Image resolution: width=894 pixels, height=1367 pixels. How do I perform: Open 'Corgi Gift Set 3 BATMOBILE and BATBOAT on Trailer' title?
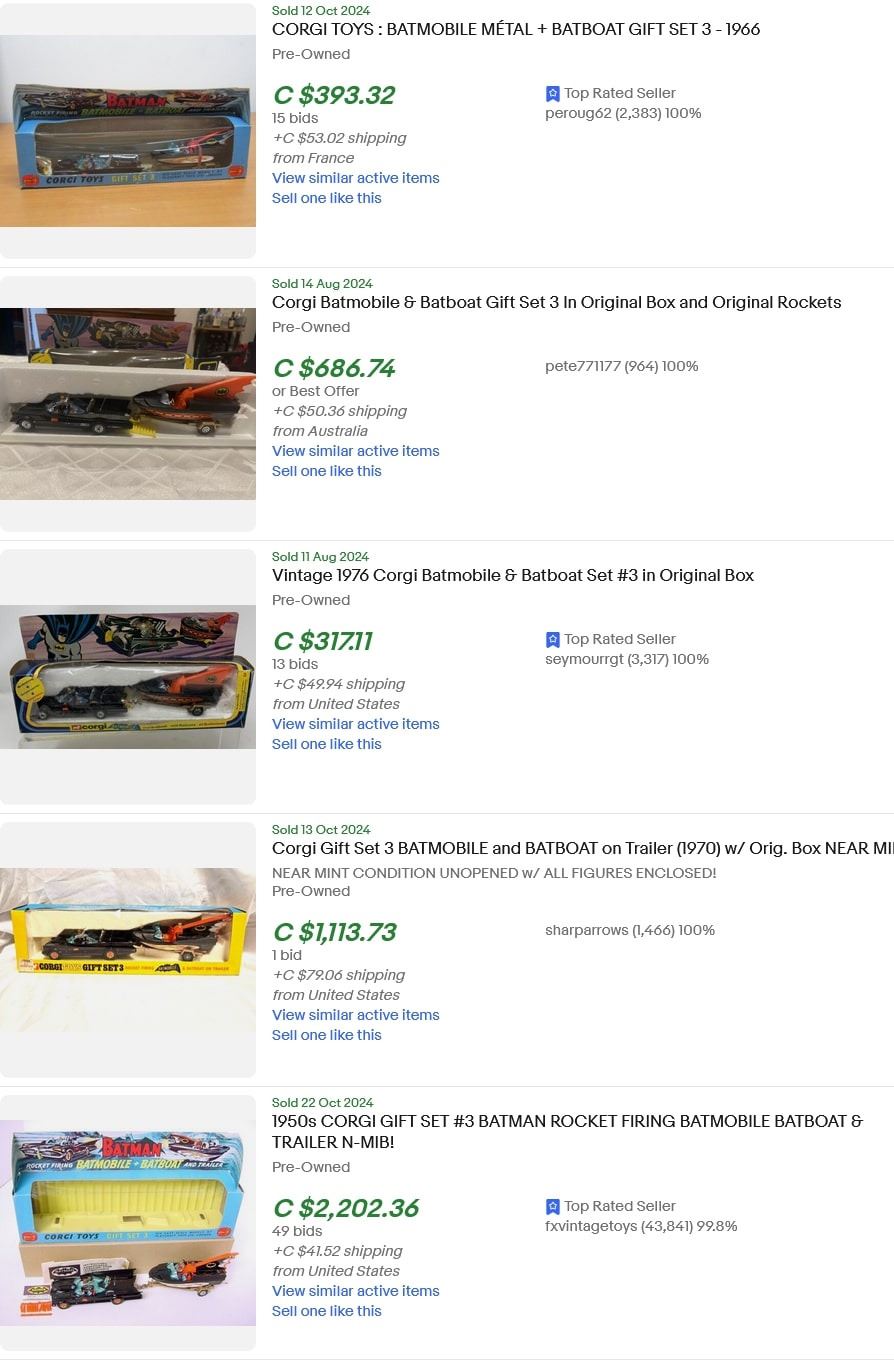(583, 848)
